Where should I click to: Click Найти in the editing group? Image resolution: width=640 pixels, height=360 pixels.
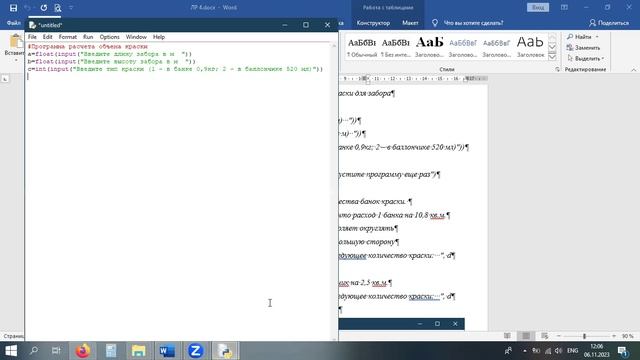coord(579,37)
